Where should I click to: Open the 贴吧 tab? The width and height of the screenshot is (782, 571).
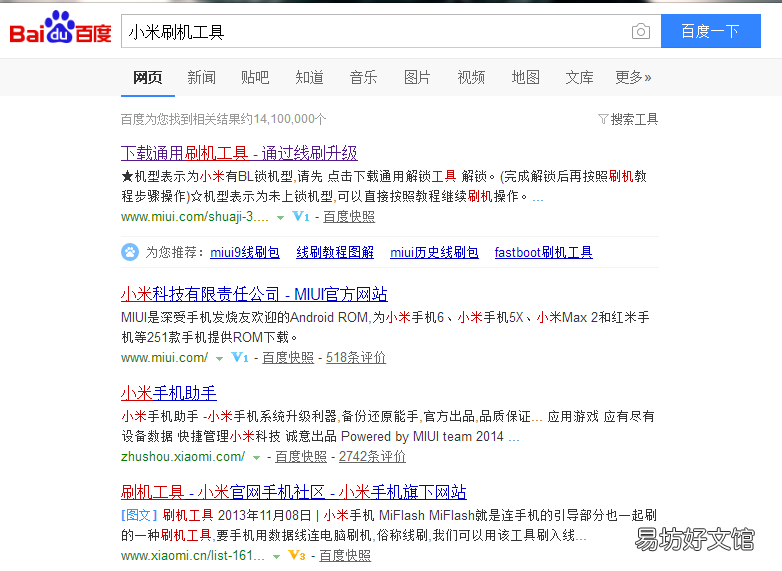click(x=255, y=78)
